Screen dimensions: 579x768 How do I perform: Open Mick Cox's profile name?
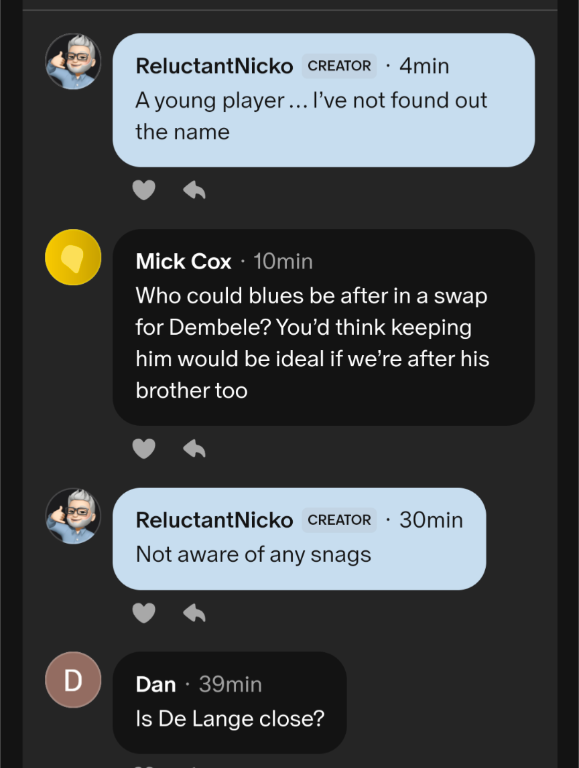pos(183,262)
